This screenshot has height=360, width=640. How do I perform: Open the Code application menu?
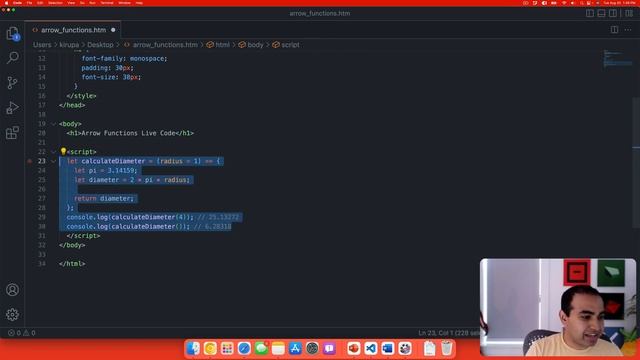(x=17, y=3)
